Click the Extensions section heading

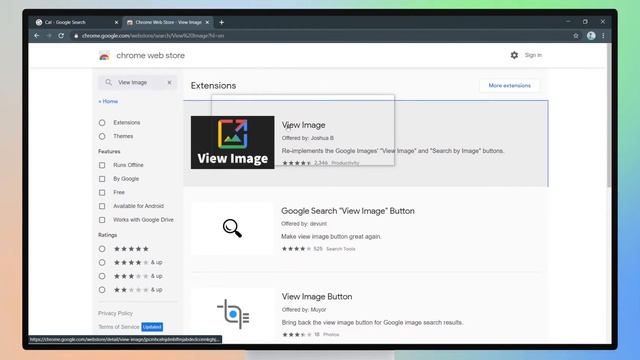click(213, 86)
